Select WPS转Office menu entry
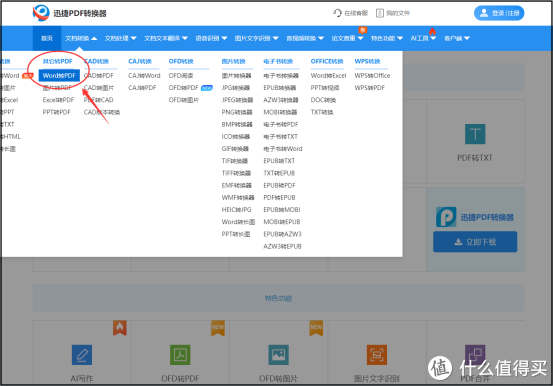 pyautogui.click(x=372, y=76)
